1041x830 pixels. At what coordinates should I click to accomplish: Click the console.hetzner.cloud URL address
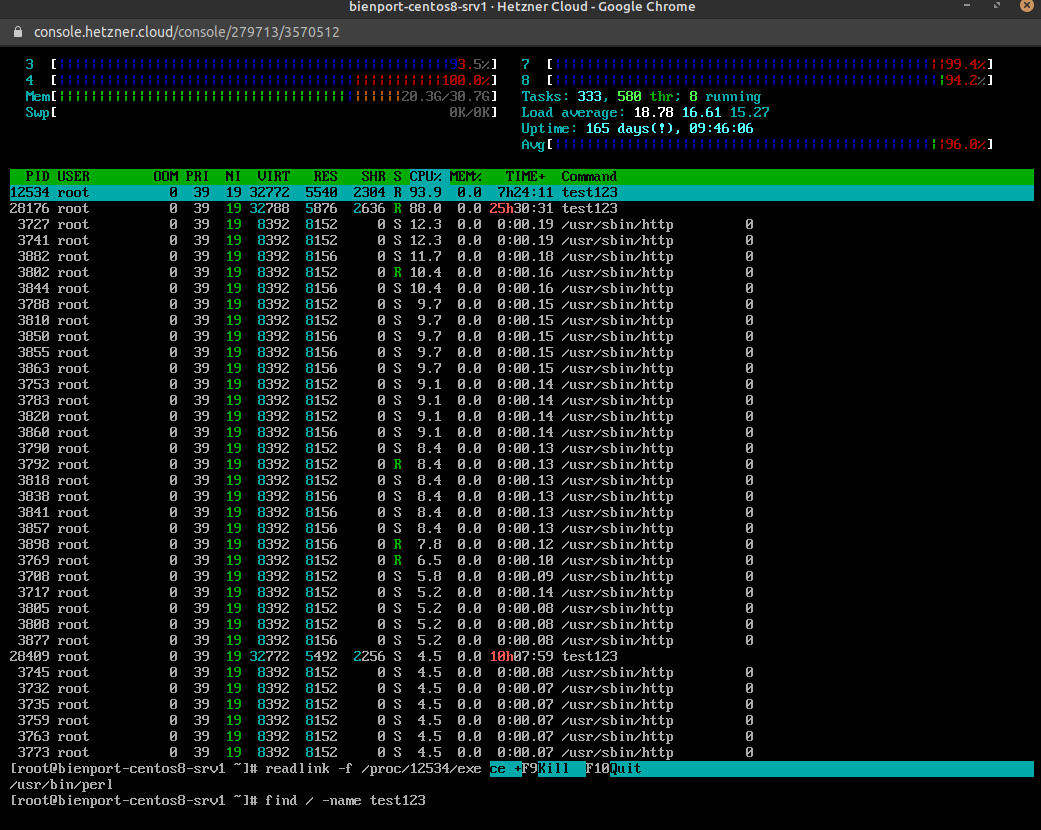point(187,32)
